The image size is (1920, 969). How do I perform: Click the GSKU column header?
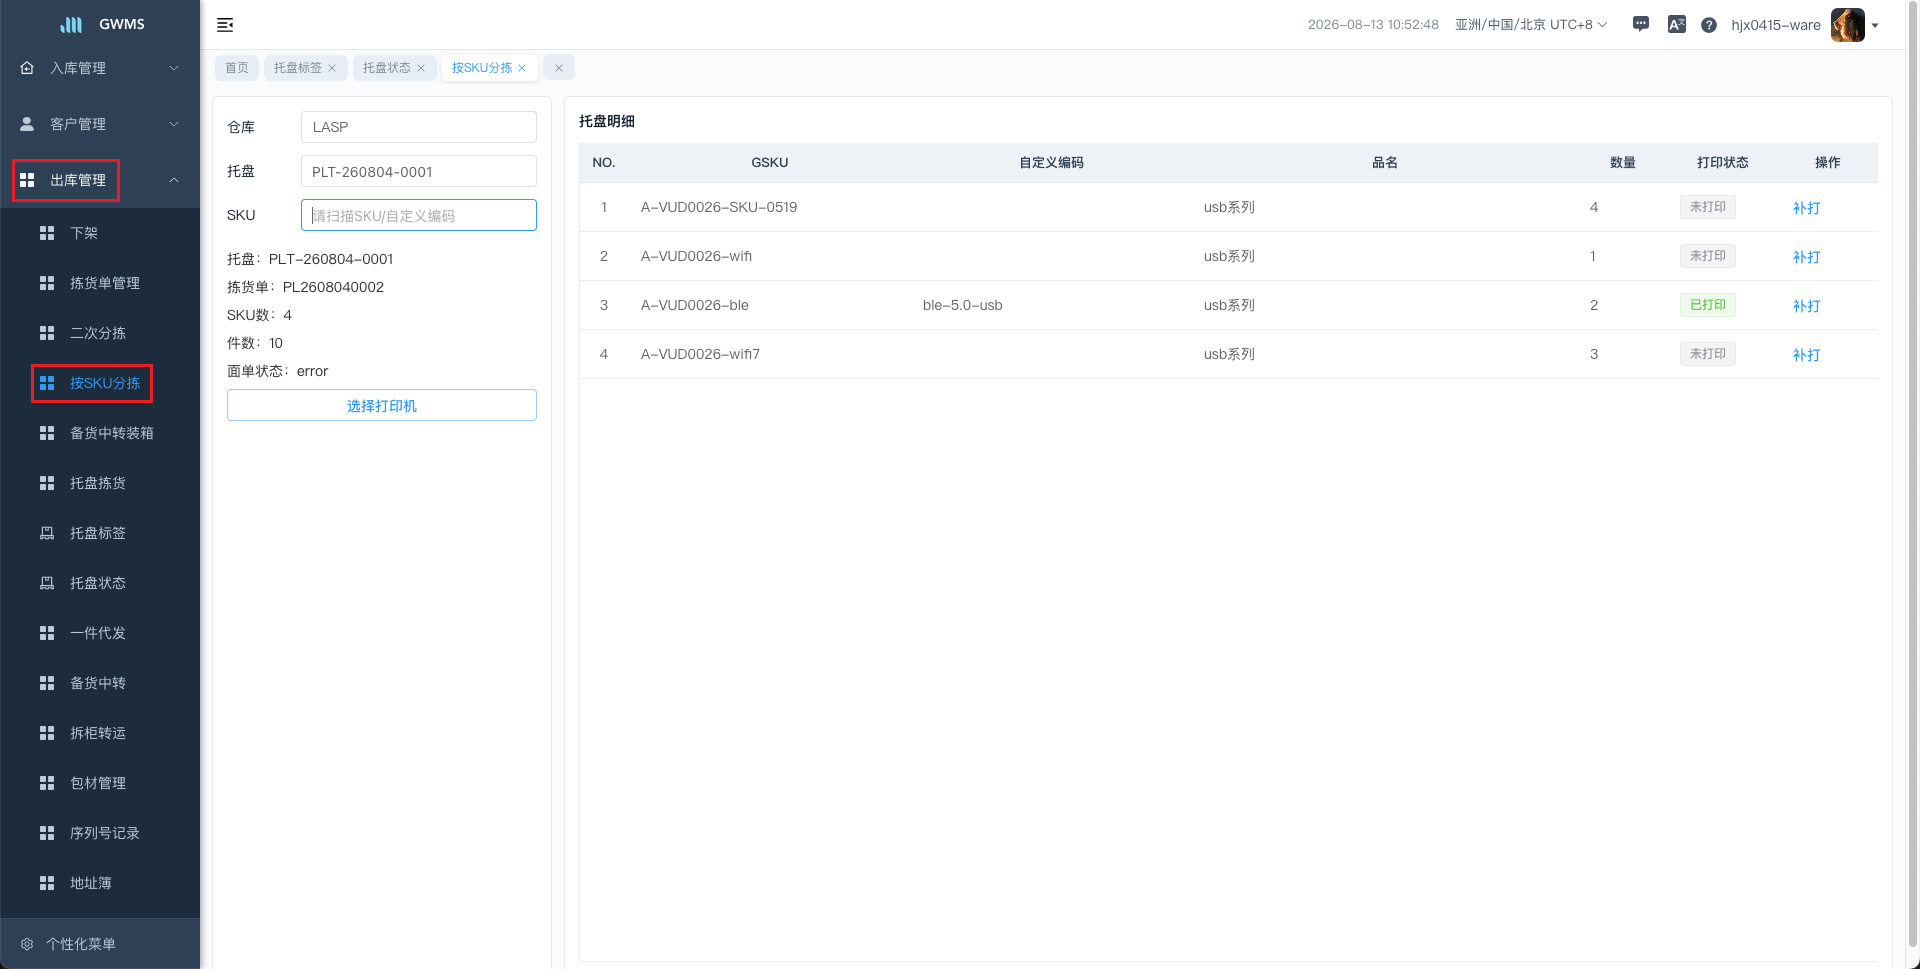click(770, 163)
